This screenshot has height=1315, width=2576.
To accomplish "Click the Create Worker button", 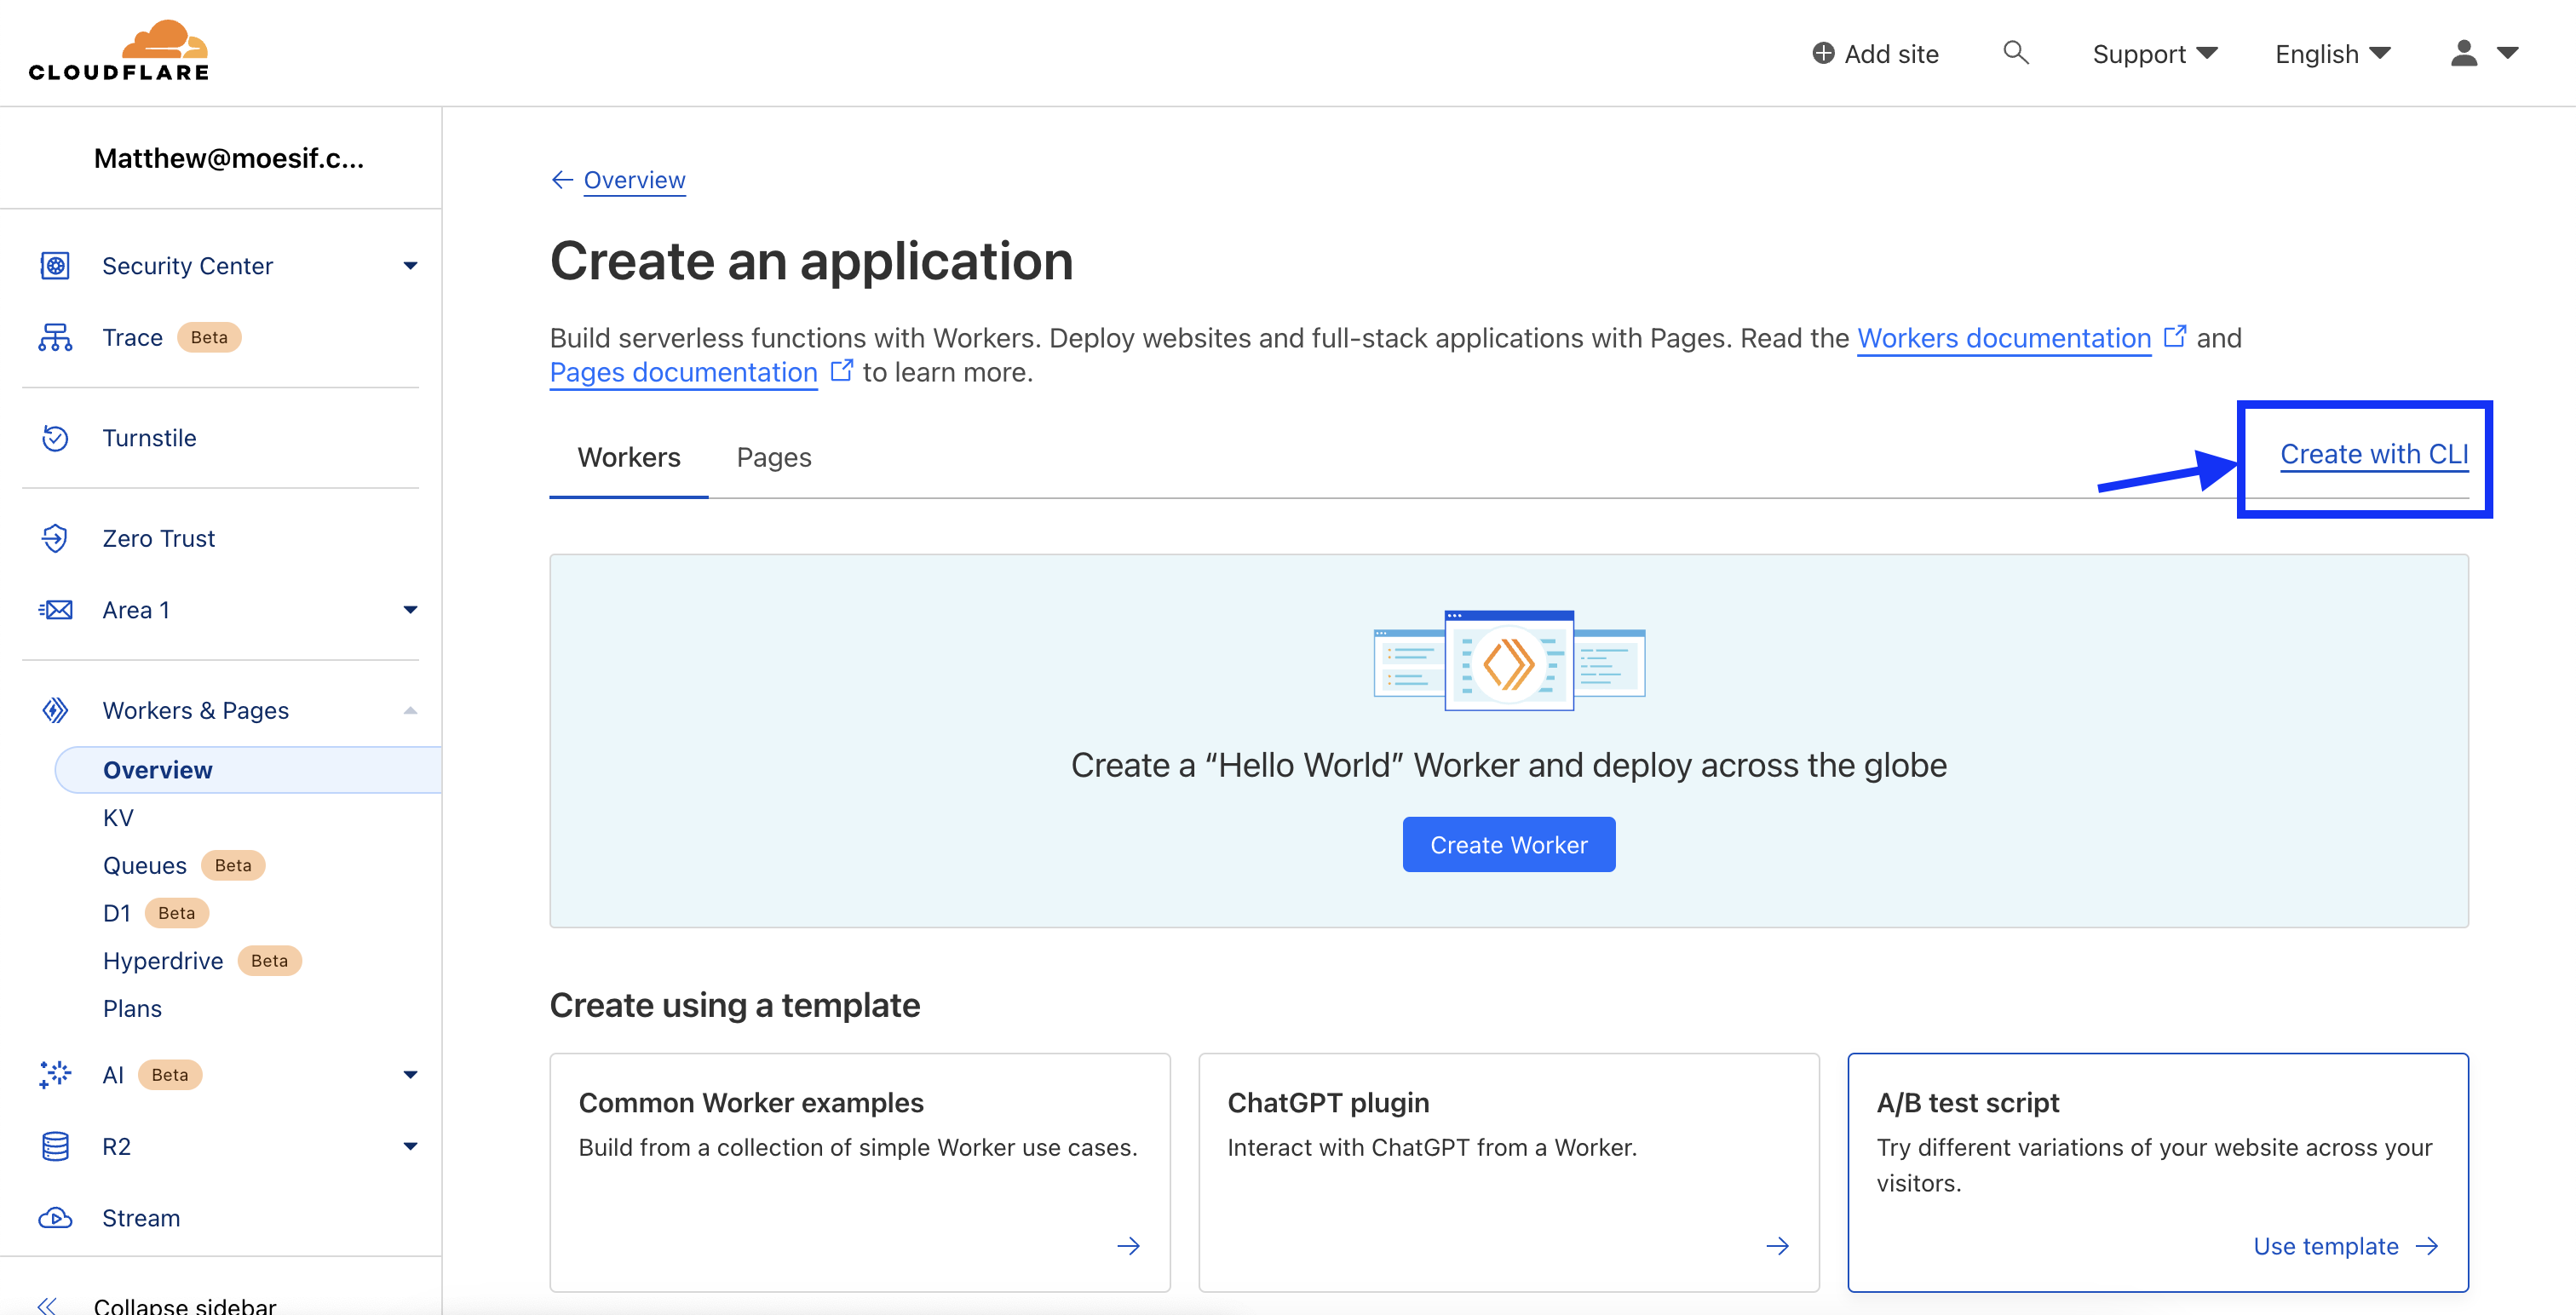I will tap(1508, 844).
